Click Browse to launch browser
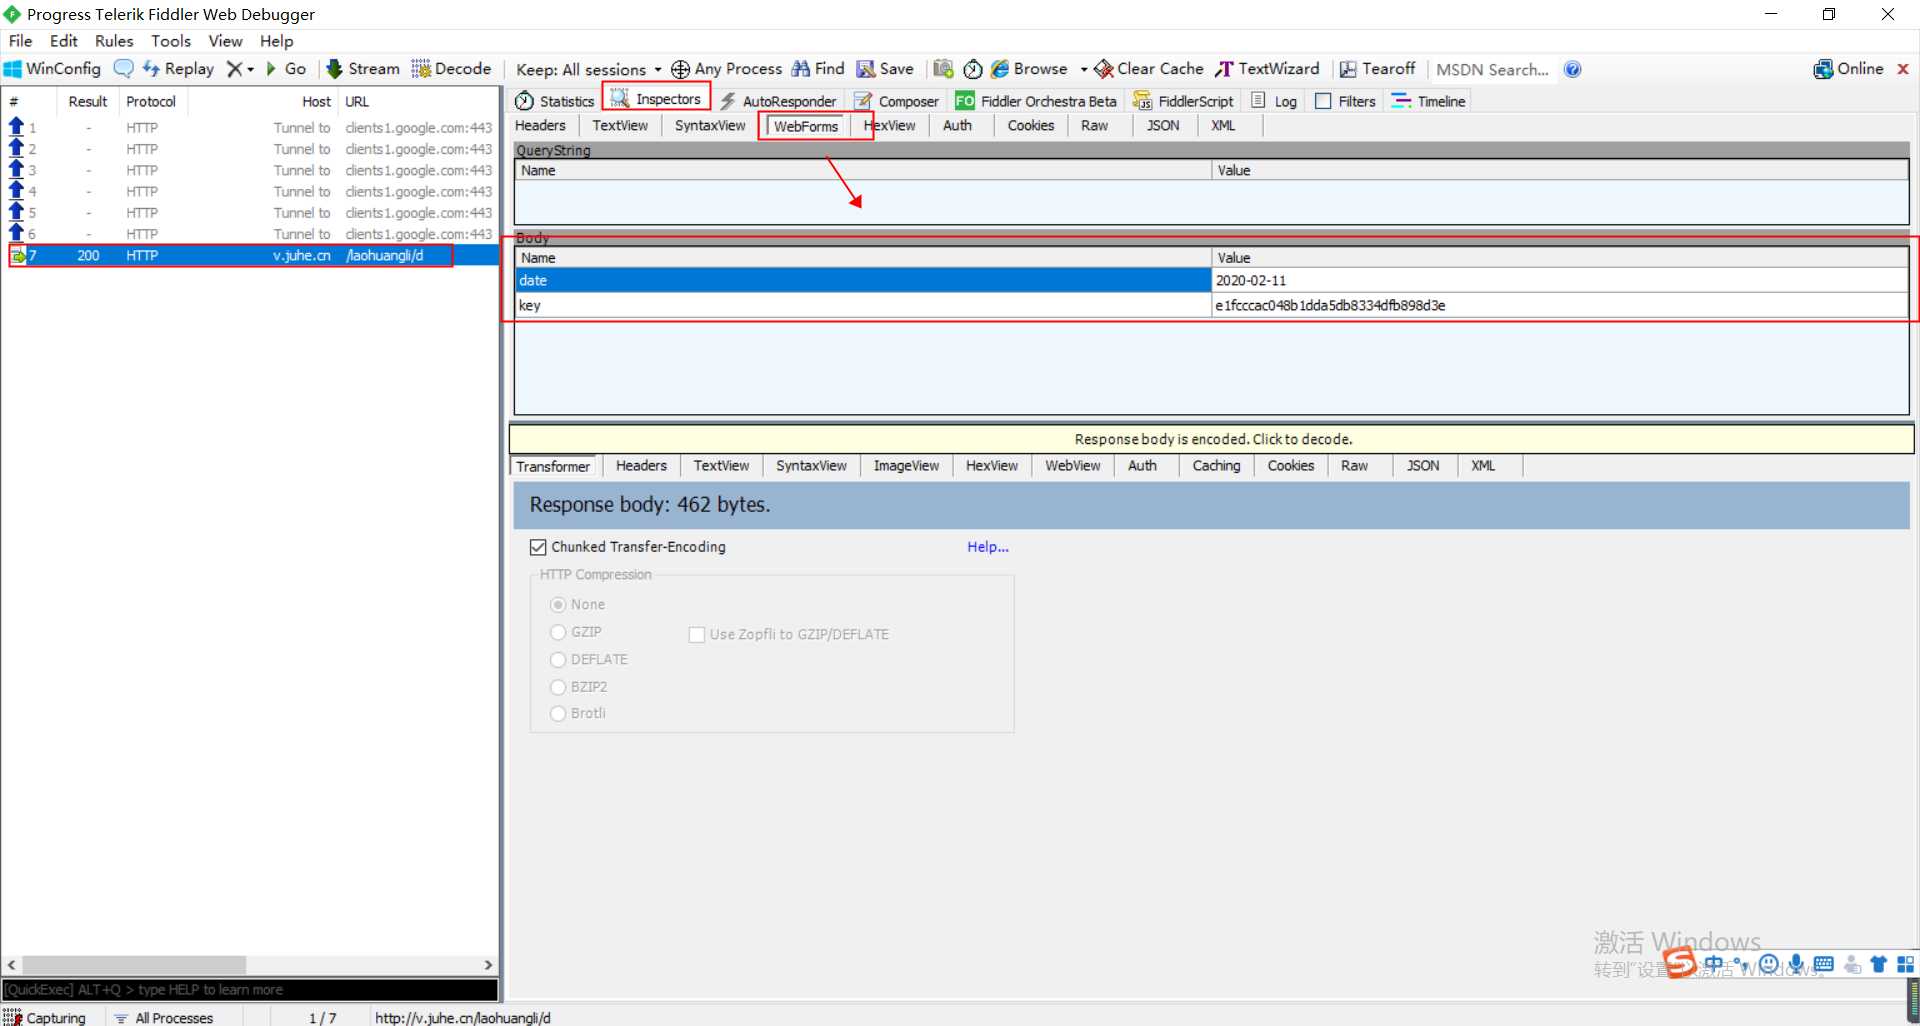This screenshot has height=1026, width=1920. (x=1029, y=69)
